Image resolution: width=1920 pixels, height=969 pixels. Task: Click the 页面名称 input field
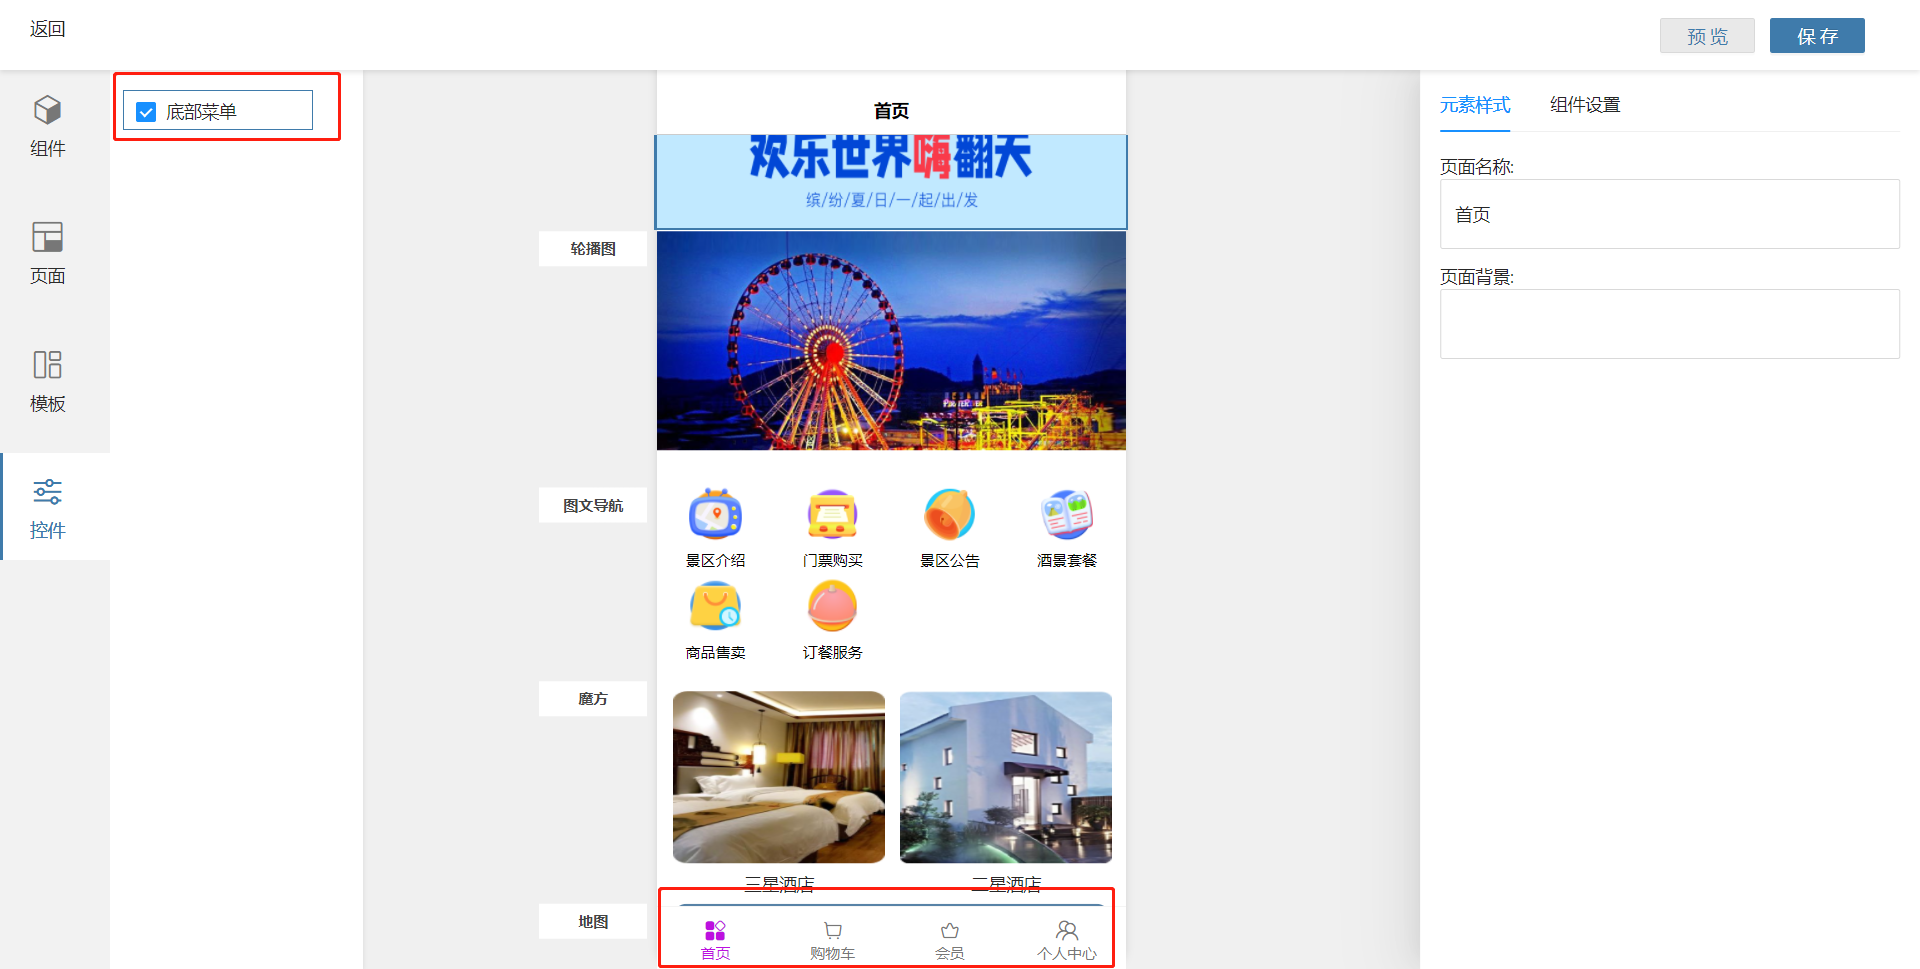pos(1668,214)
